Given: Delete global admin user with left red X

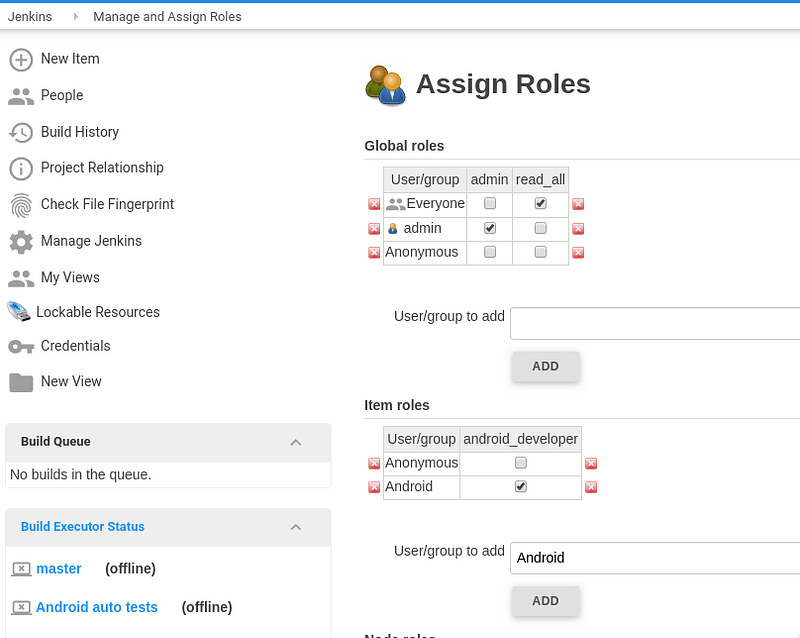Looking at the screenshot, I should 374,229.
